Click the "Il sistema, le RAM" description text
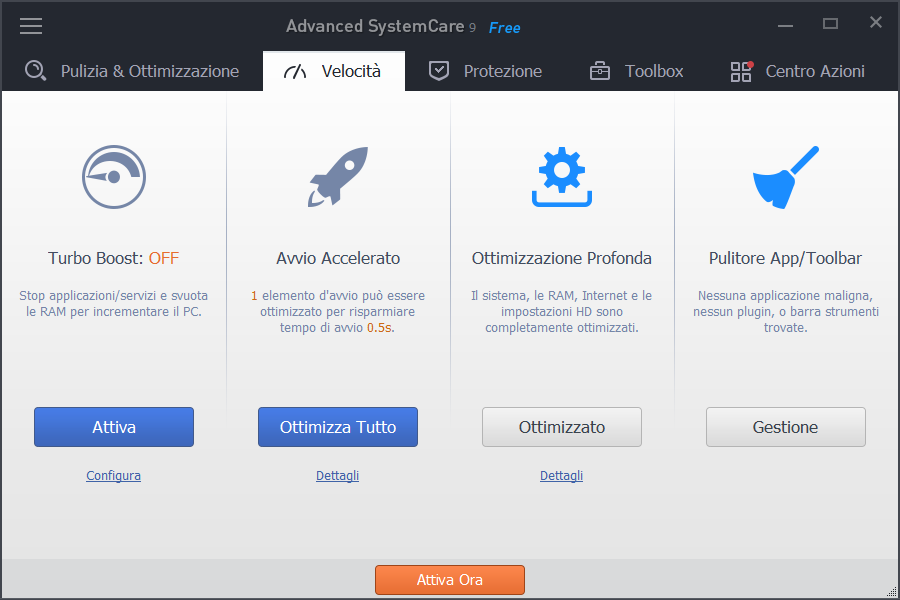Image resolution: width=900 pixels, height=600 pixels. tap(562, 312)
